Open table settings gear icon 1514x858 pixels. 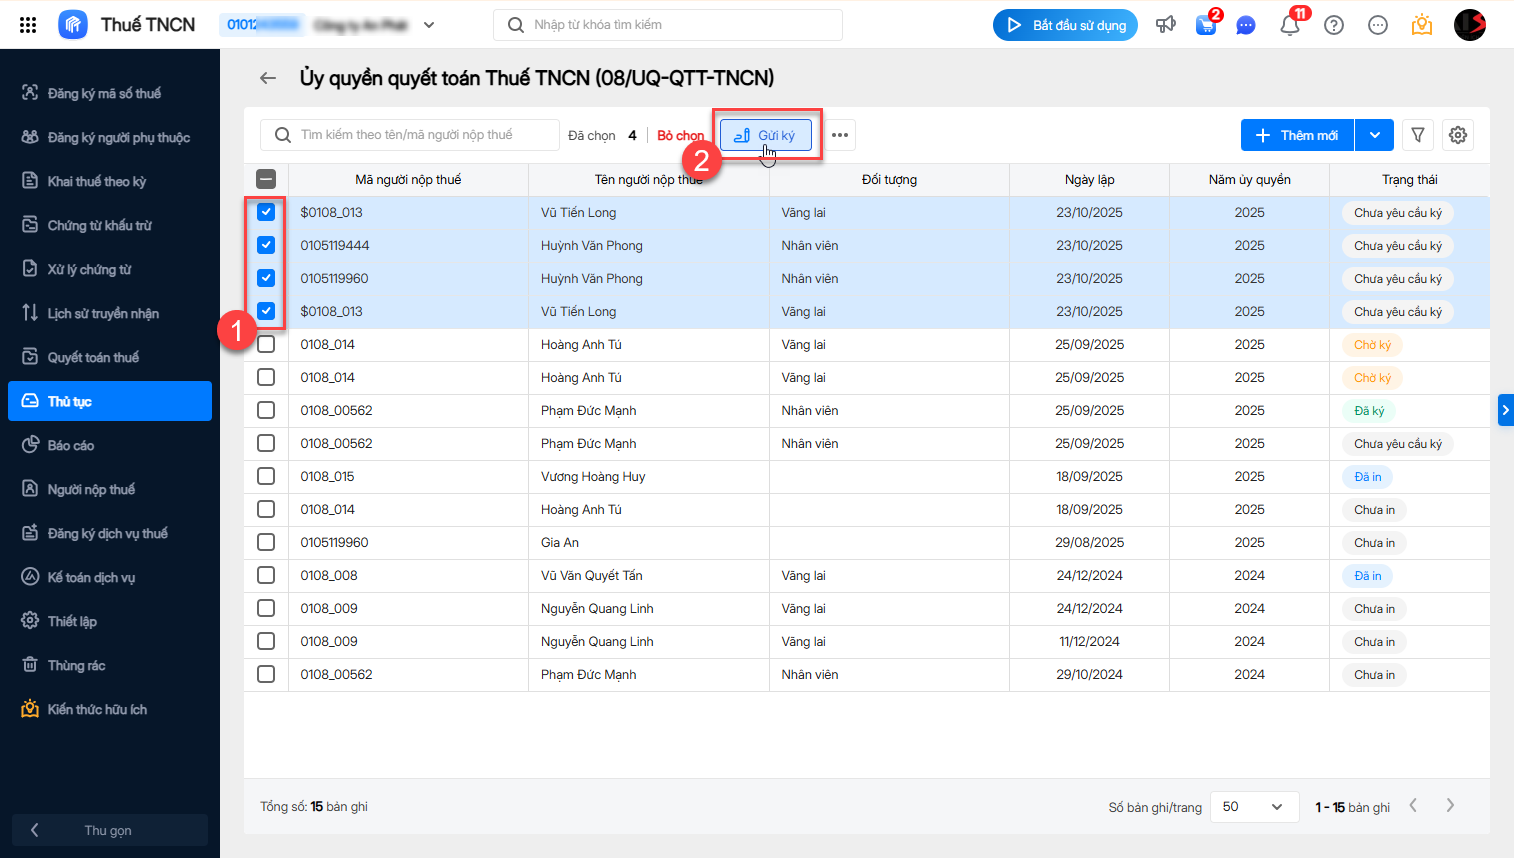pyautogui.click(x=1458, y=135)
